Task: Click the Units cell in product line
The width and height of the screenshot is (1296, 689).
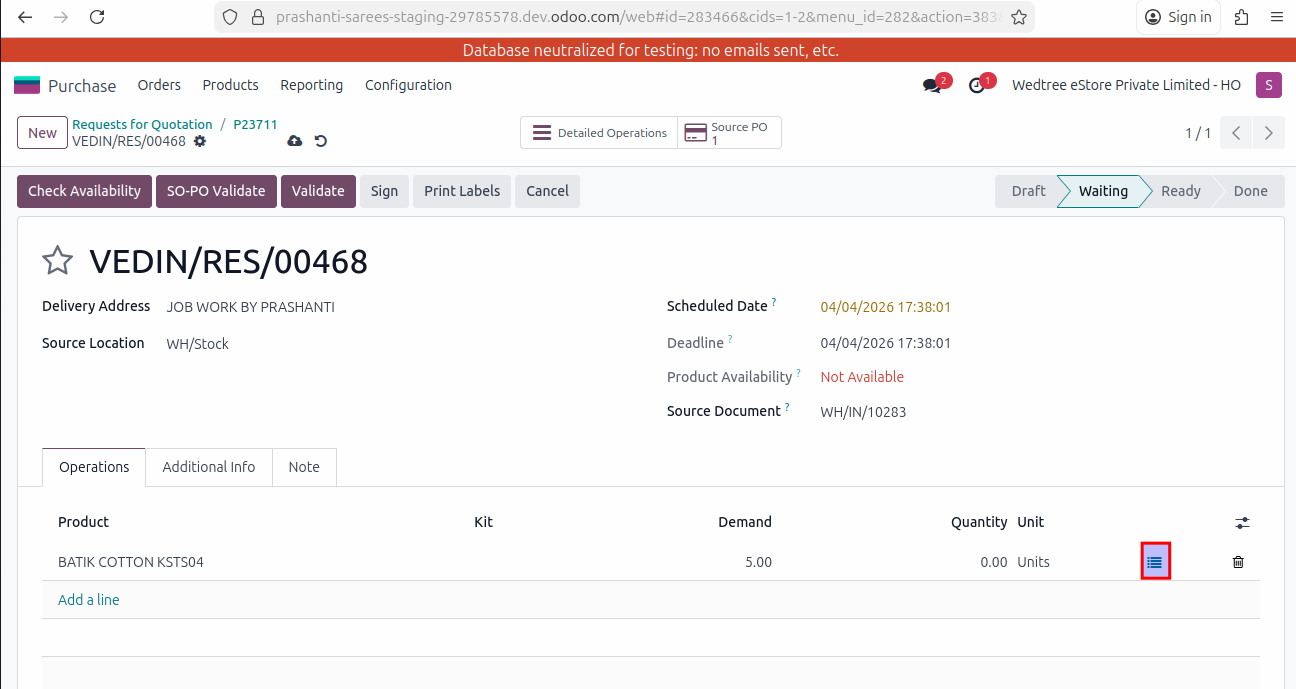Action: click(x=1033, y=562)
